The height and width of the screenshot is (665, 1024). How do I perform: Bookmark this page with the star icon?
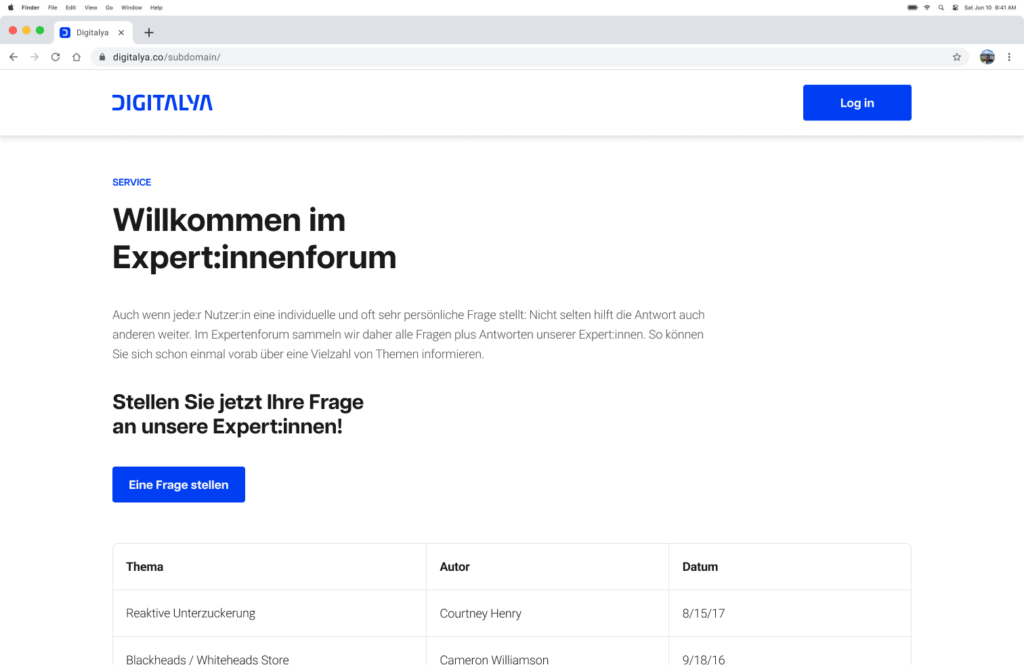(956, 57)
